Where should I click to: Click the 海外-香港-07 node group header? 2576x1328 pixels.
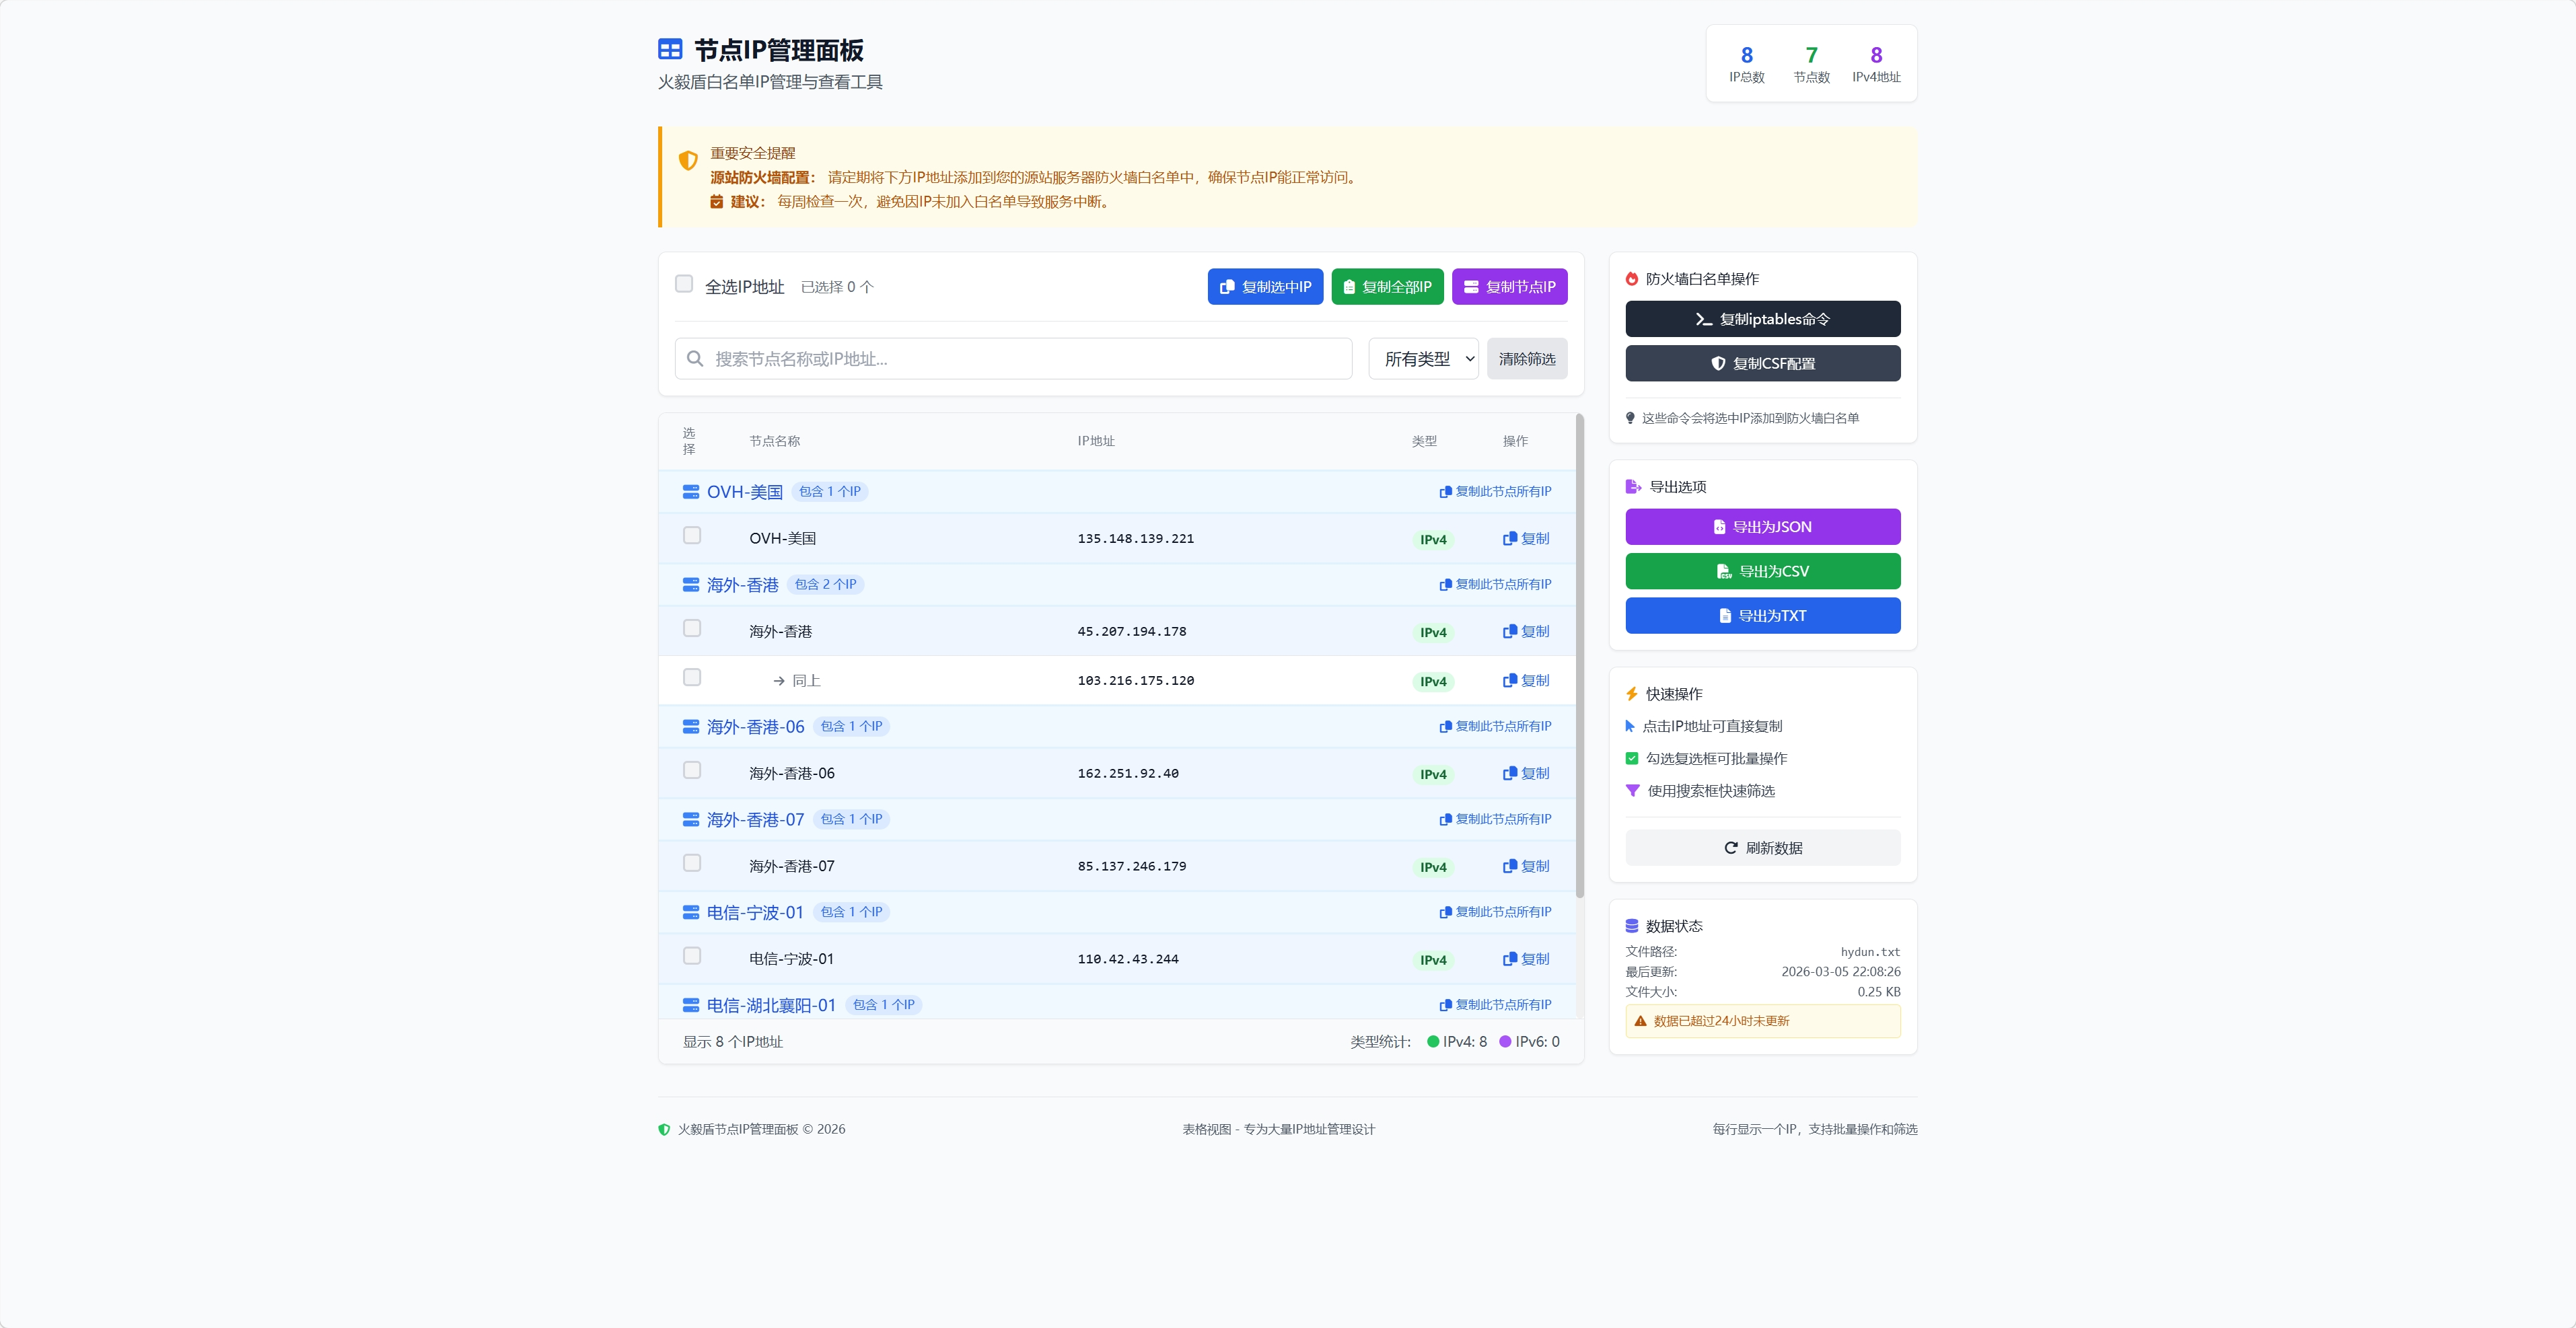(755, 819)
